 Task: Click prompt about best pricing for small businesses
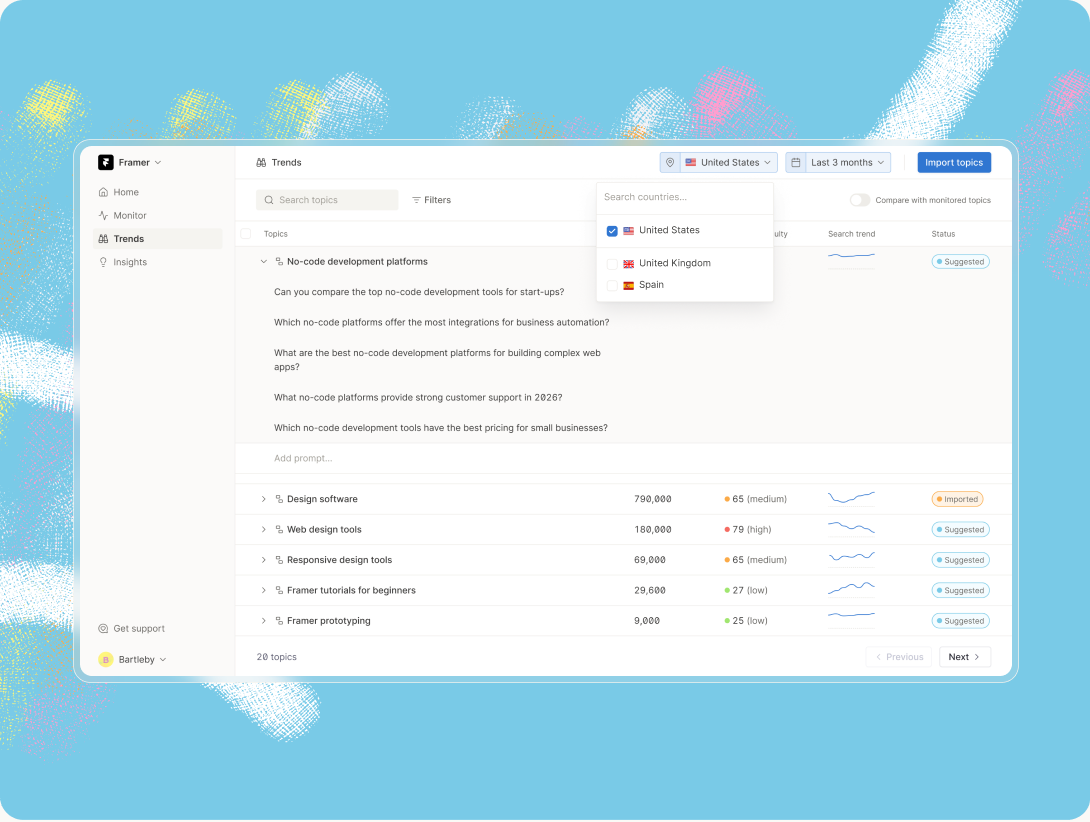click(441, 428)
